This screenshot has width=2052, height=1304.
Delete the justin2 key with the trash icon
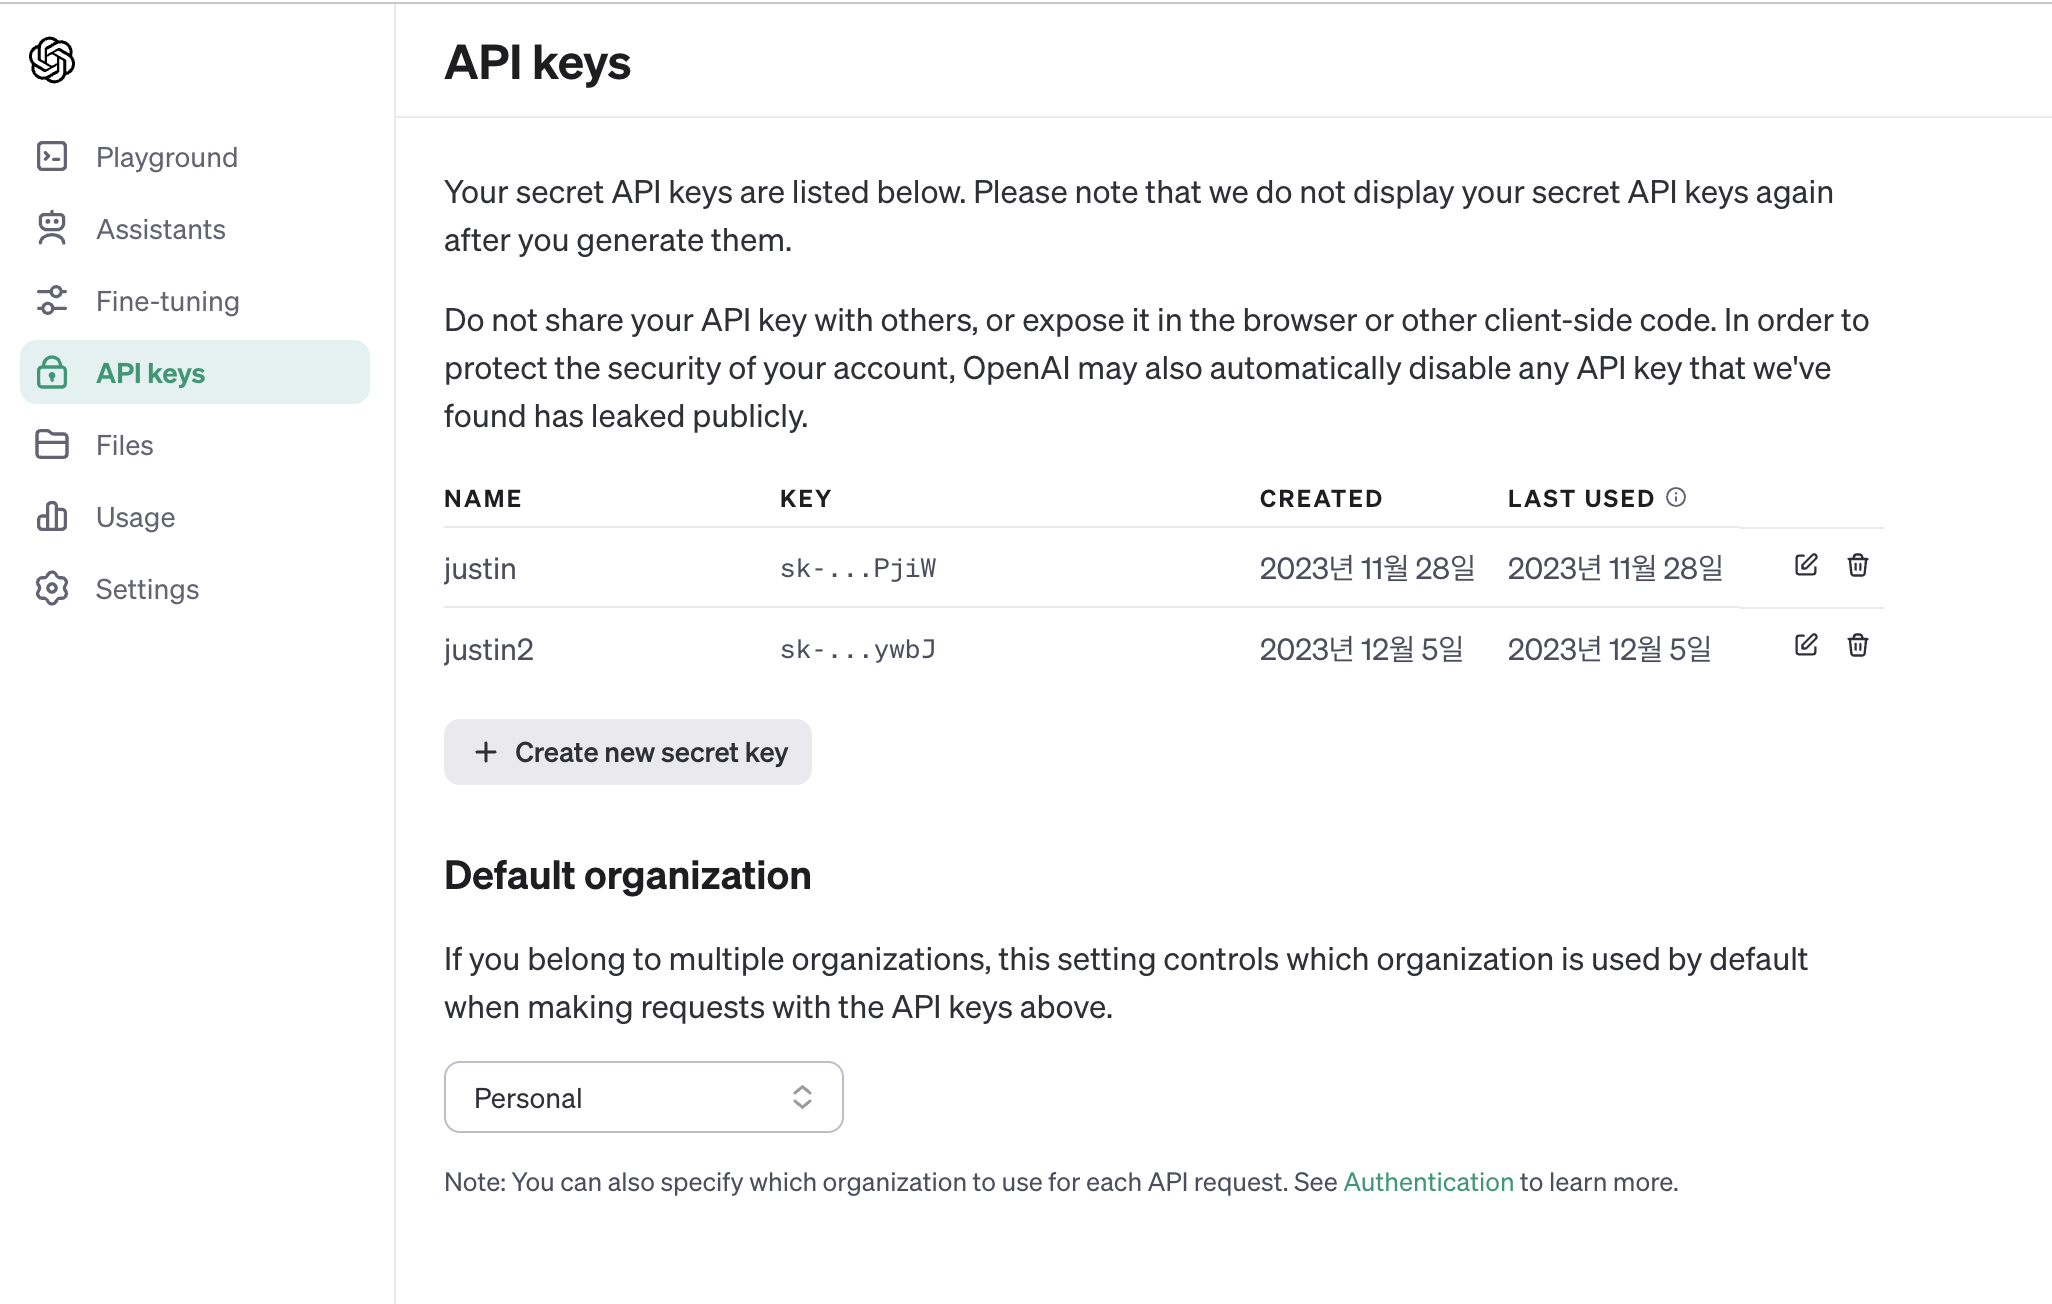point(1858,645)
